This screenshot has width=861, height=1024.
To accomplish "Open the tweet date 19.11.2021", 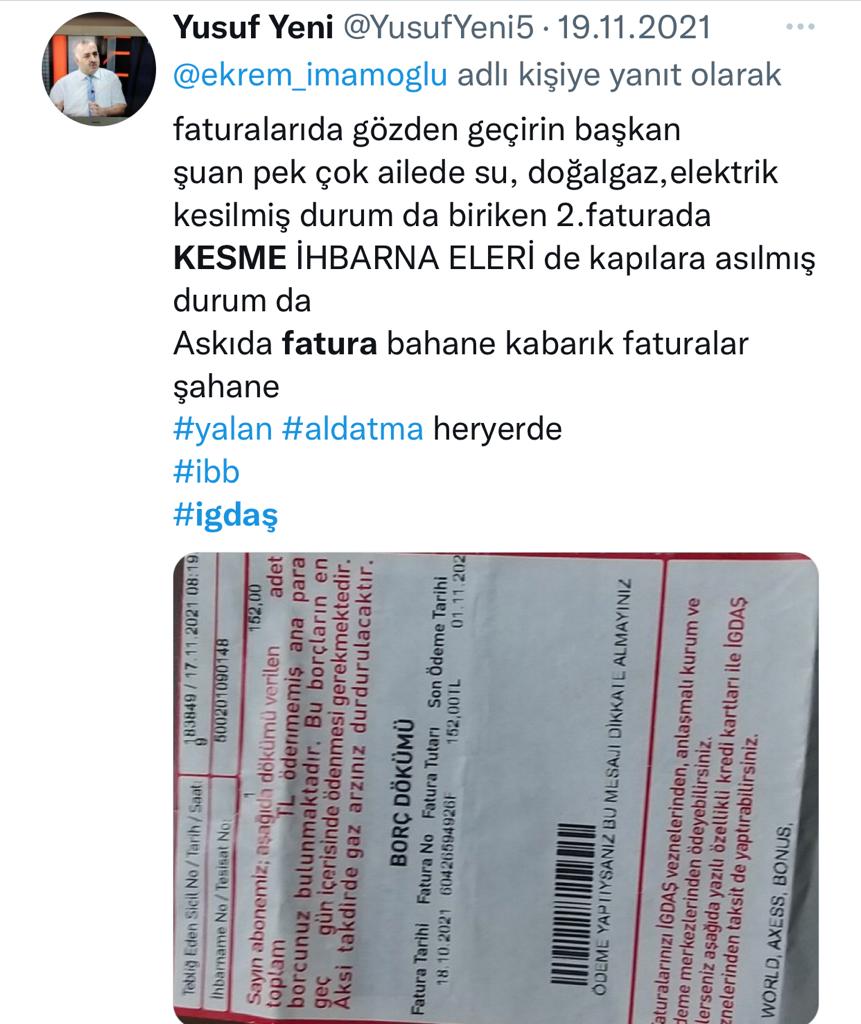I will 634,27.
